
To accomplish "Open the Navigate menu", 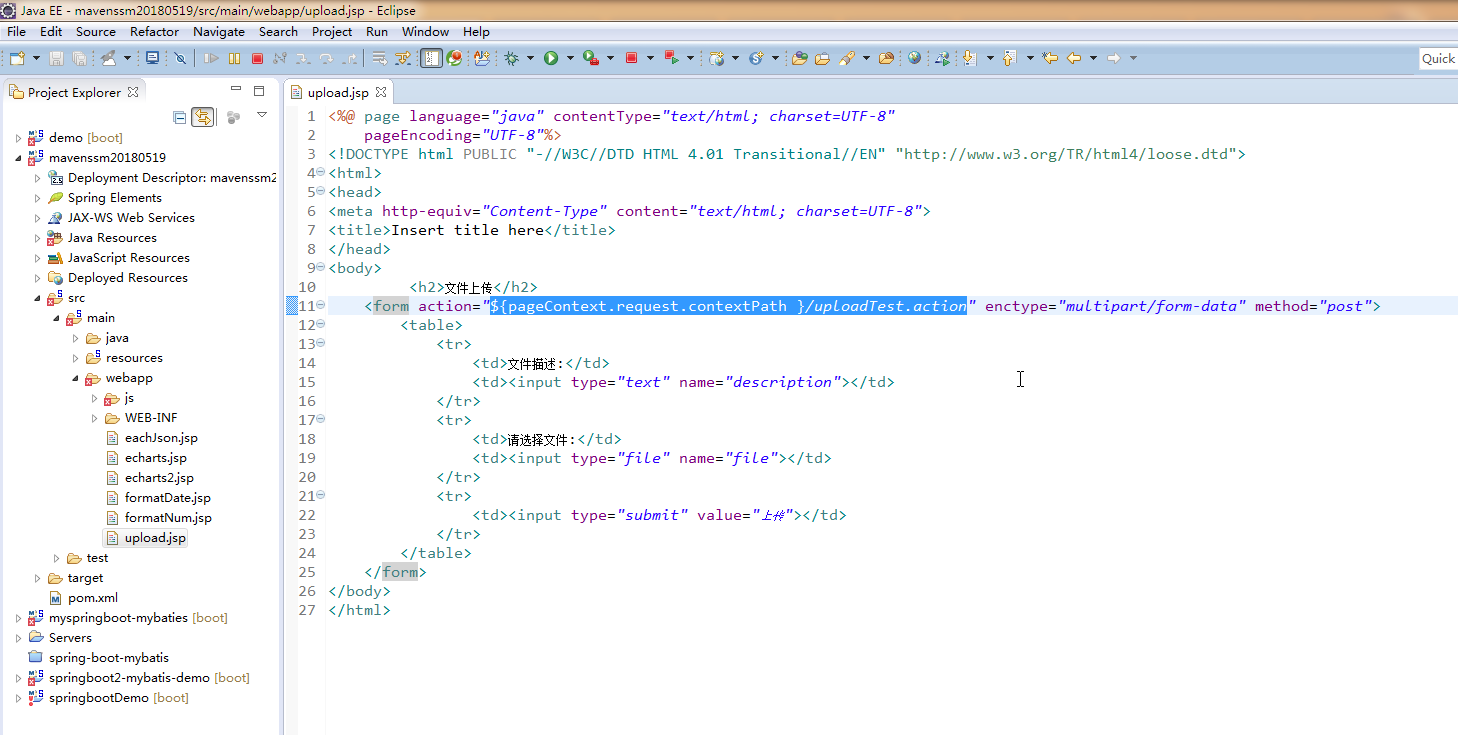I will [x=219, y=31].
